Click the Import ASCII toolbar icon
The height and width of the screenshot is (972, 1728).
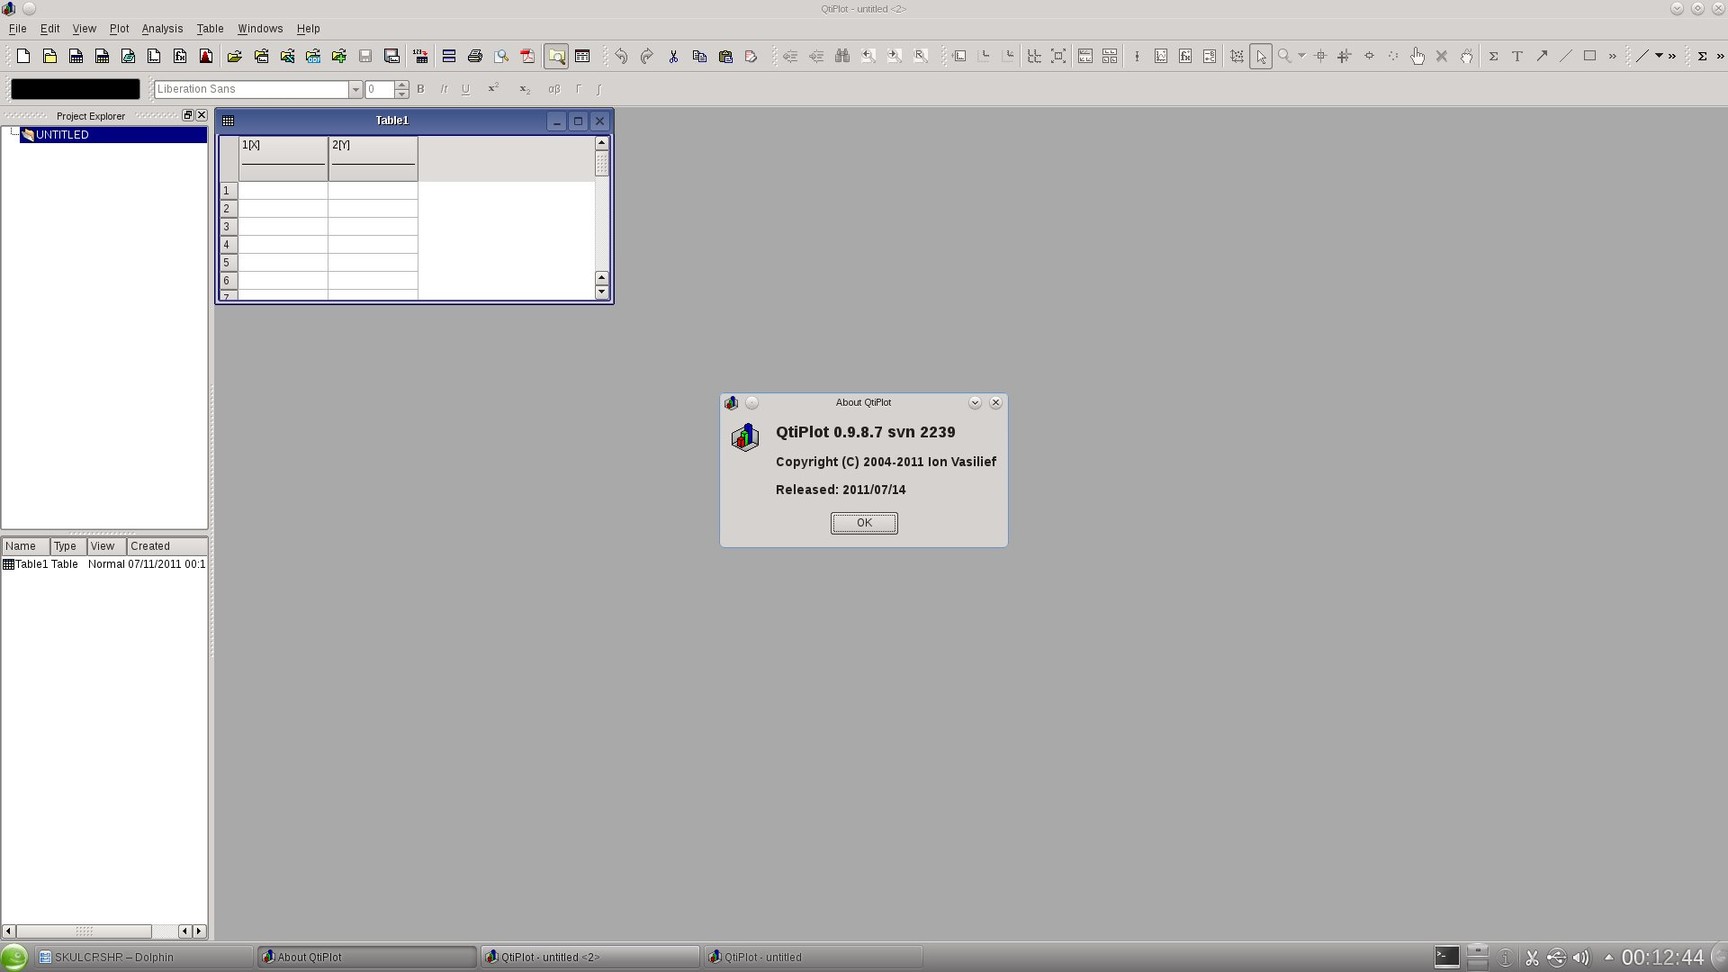tap(421, 56)
